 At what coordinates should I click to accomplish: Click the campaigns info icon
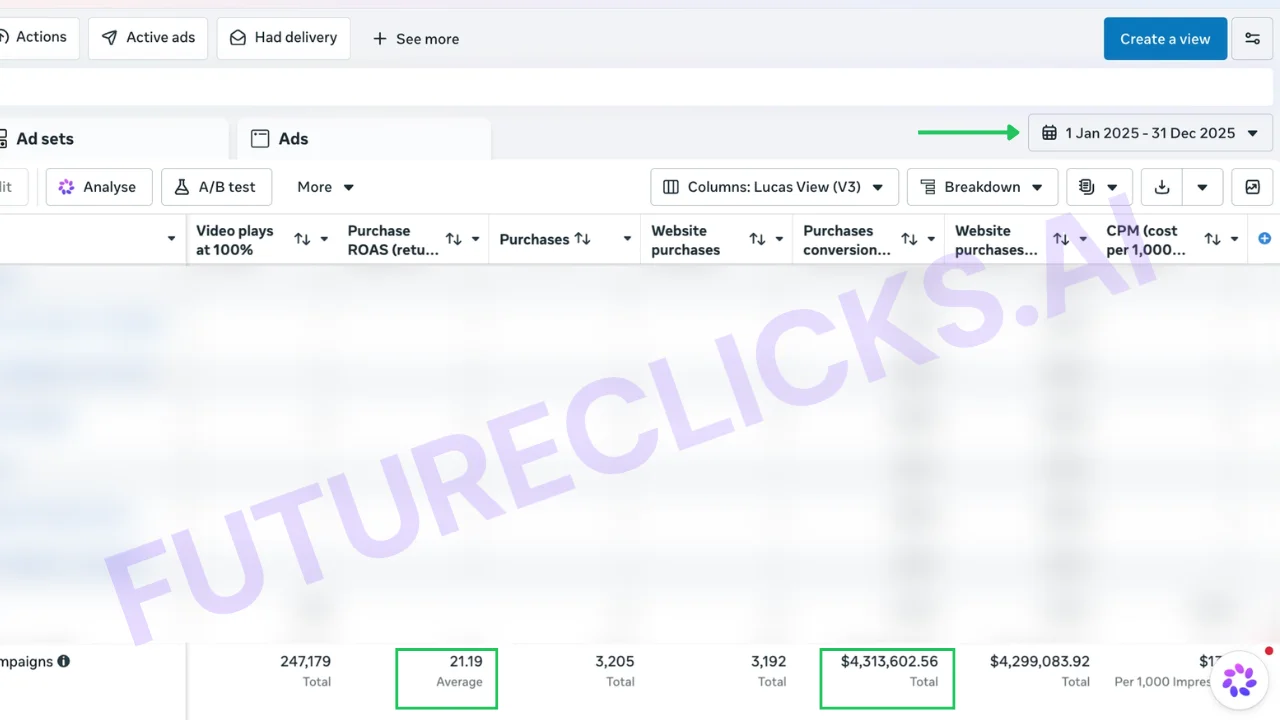64,662
